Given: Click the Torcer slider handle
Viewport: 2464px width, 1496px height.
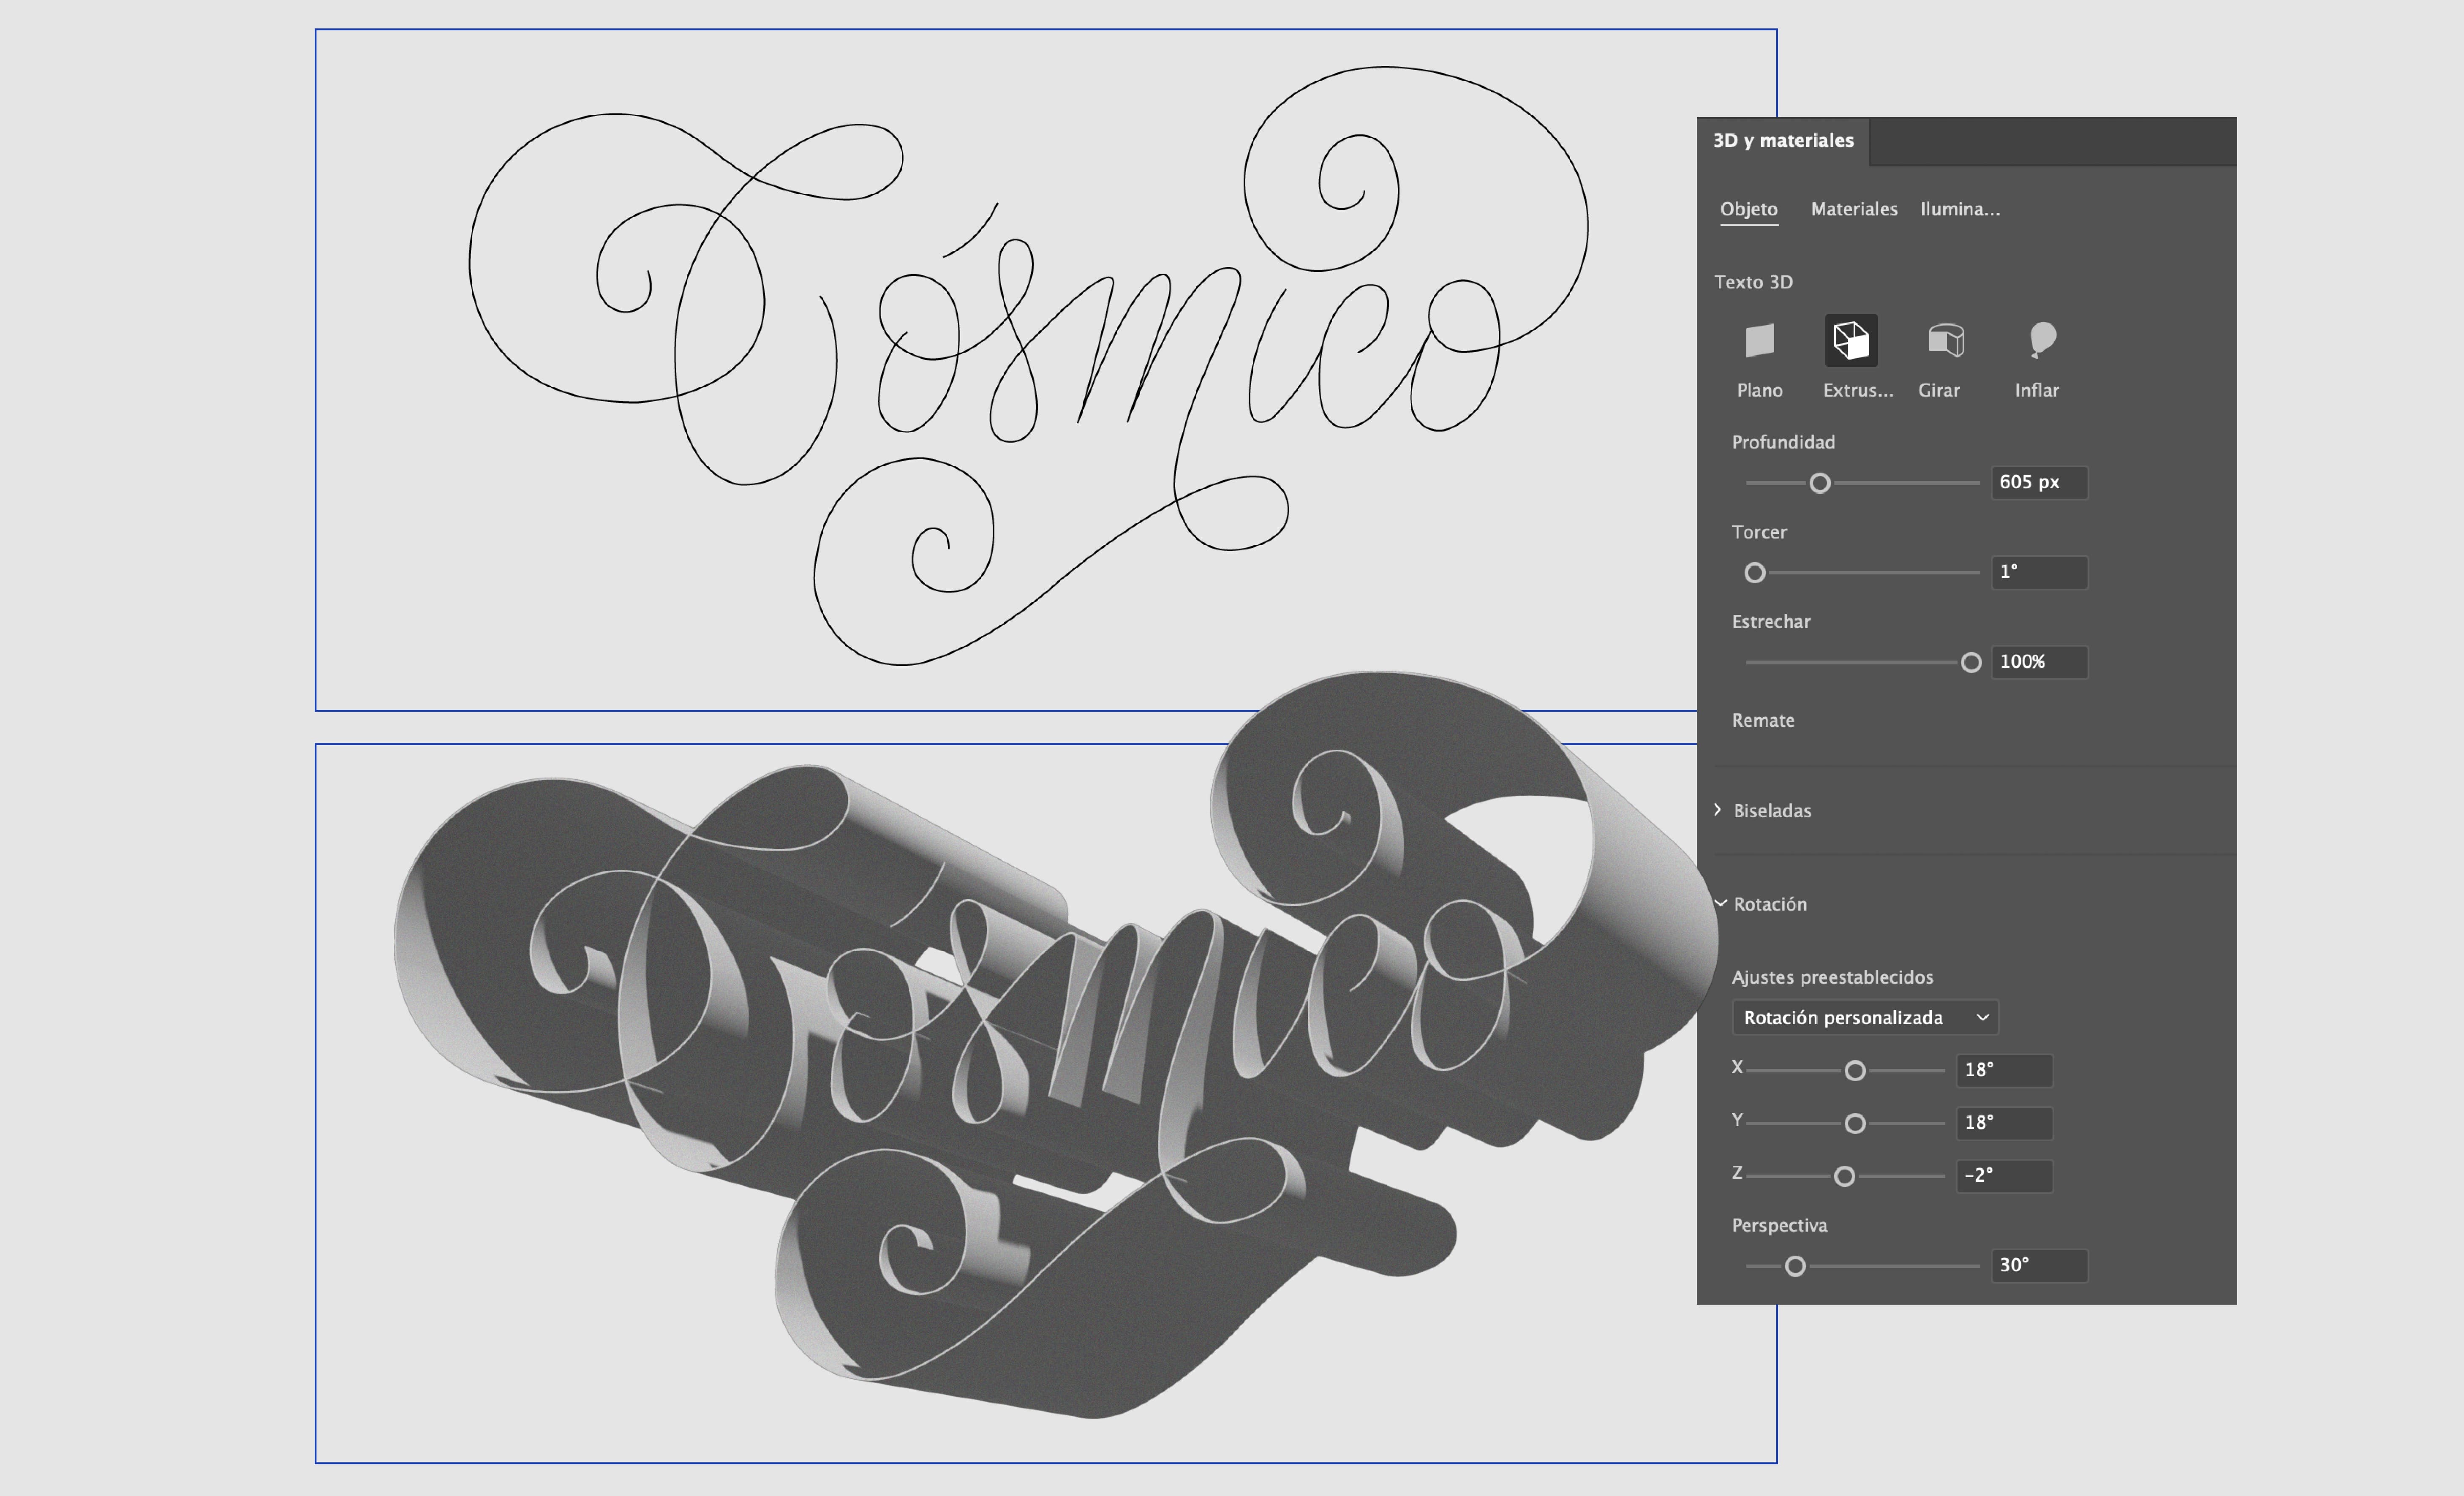Looking at the screenshot, I should pyautogui.click(x=1755, y=573).
